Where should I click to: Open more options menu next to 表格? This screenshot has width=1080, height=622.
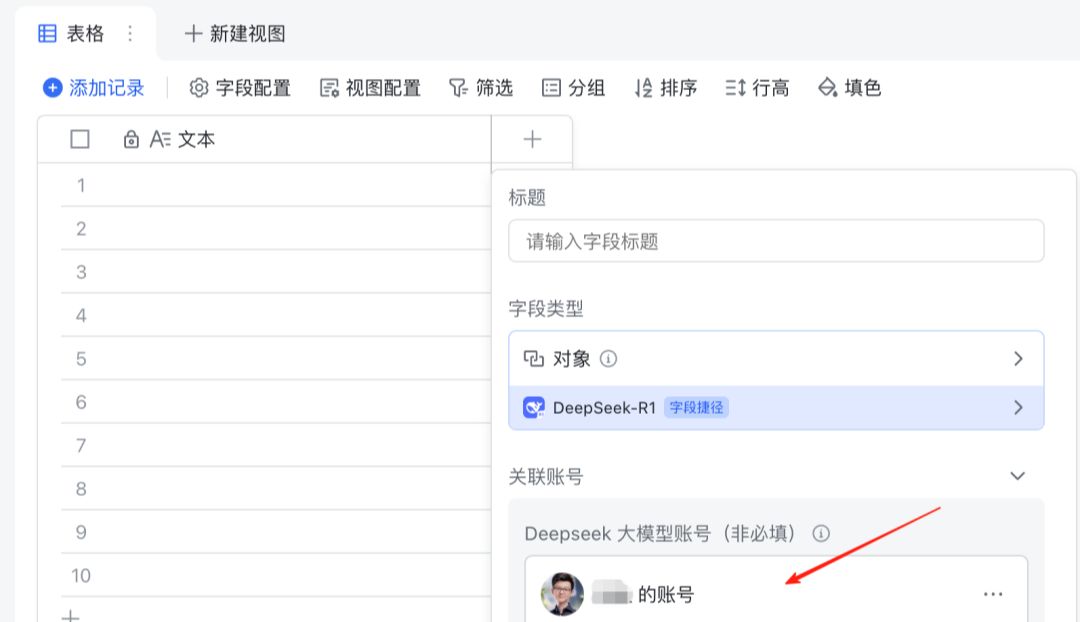[129, 33]
